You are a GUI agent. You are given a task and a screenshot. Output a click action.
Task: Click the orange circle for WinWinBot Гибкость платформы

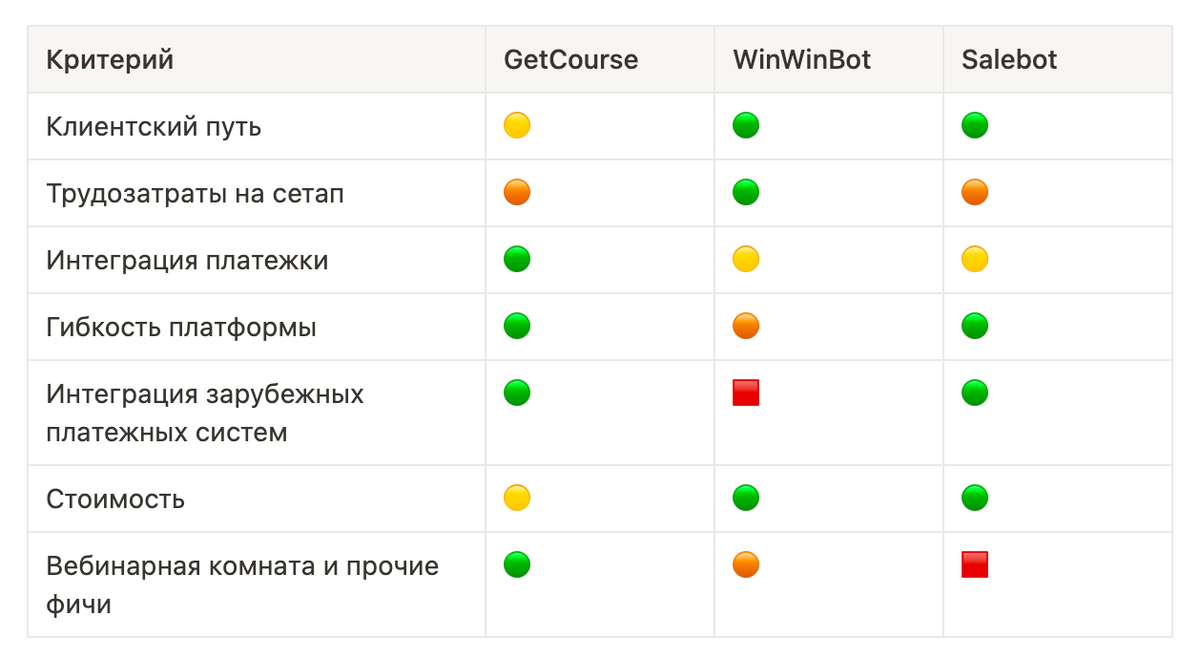[x=746, y=326]
